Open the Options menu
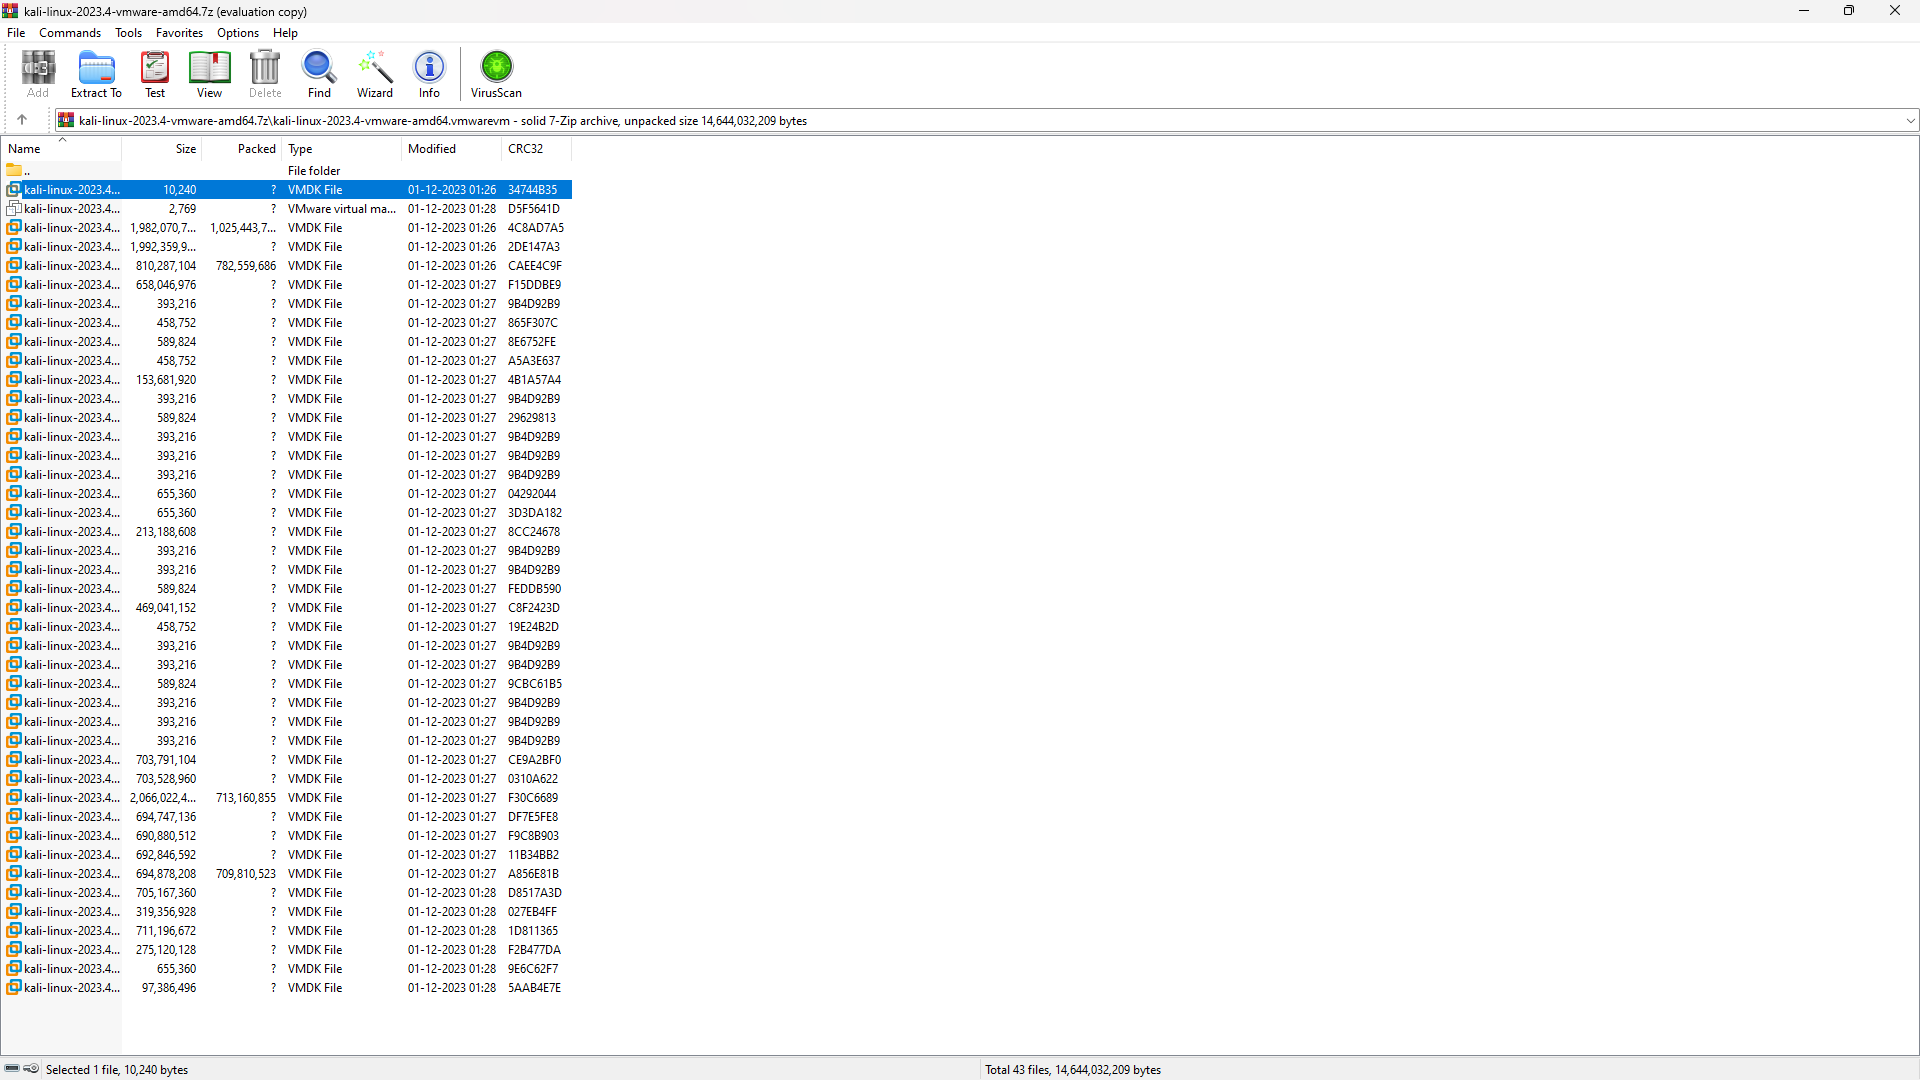This screenshot has width=1920, height=1080. coord(238,33)
